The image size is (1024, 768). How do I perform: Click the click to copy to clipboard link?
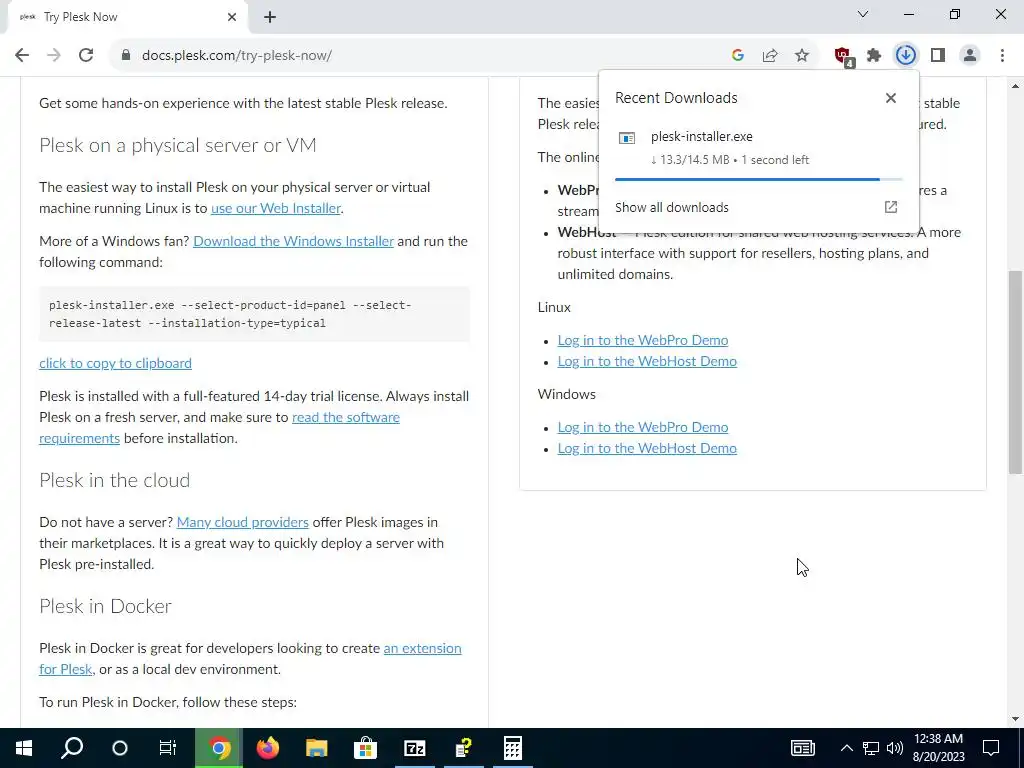(116, 363)
